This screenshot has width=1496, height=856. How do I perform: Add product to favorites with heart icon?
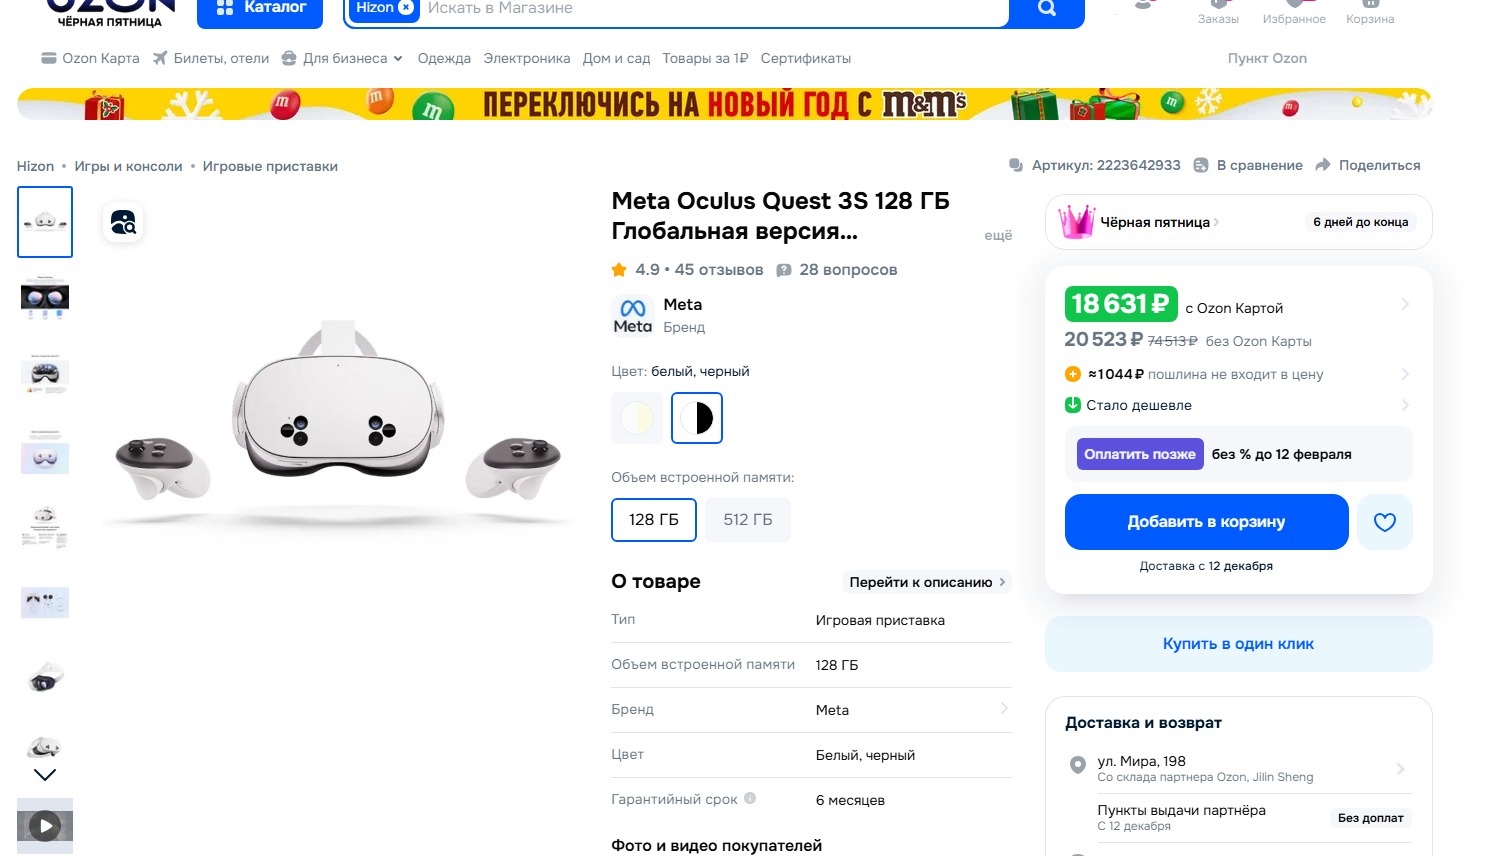tap(1384, 522)
